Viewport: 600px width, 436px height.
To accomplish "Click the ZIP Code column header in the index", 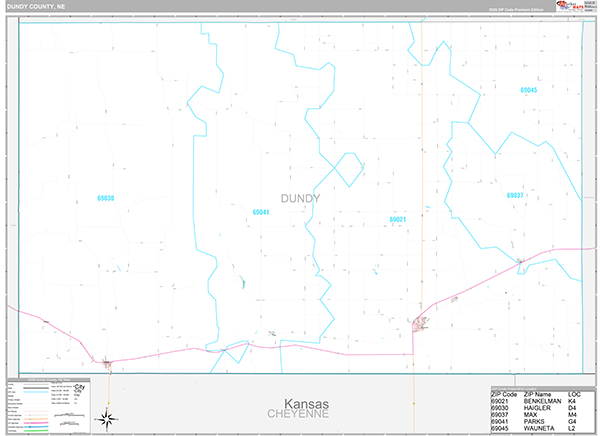I will point(504,394).
